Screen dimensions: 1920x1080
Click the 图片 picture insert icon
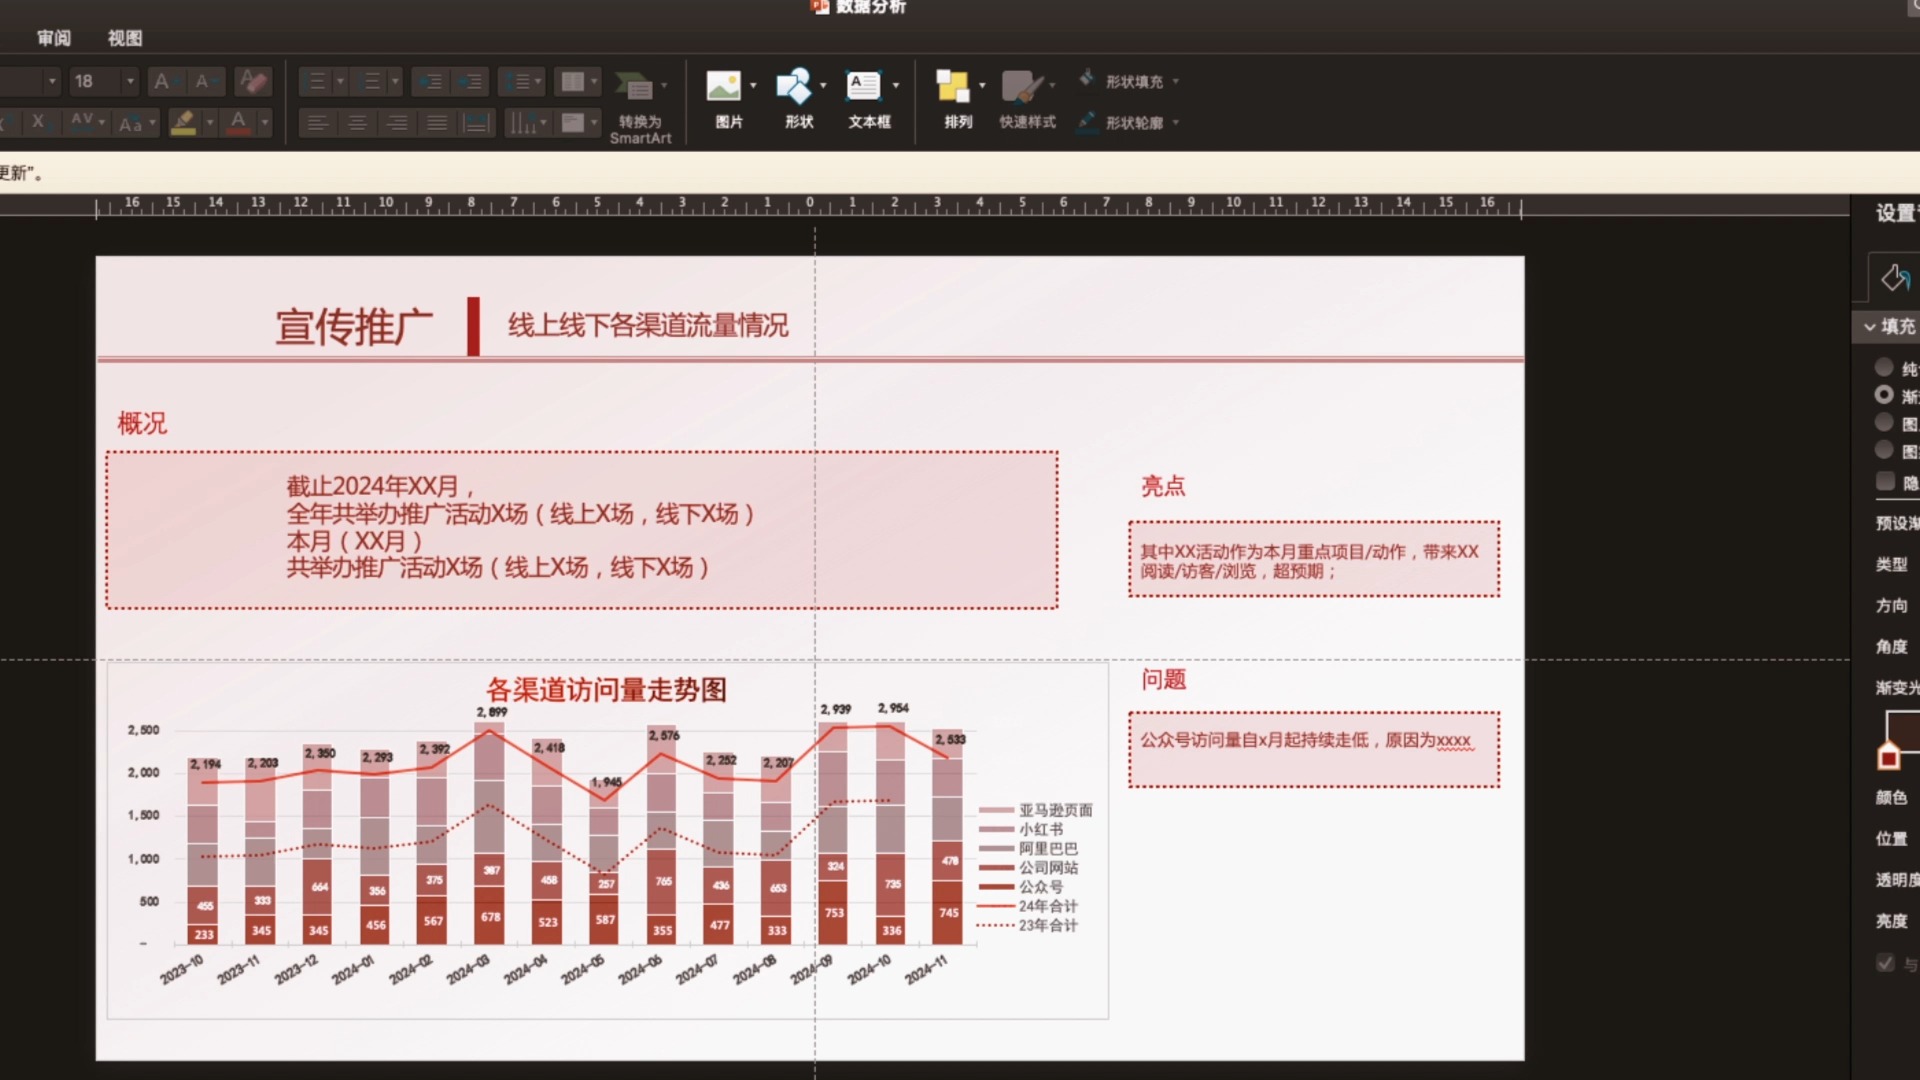click(723, 86)
